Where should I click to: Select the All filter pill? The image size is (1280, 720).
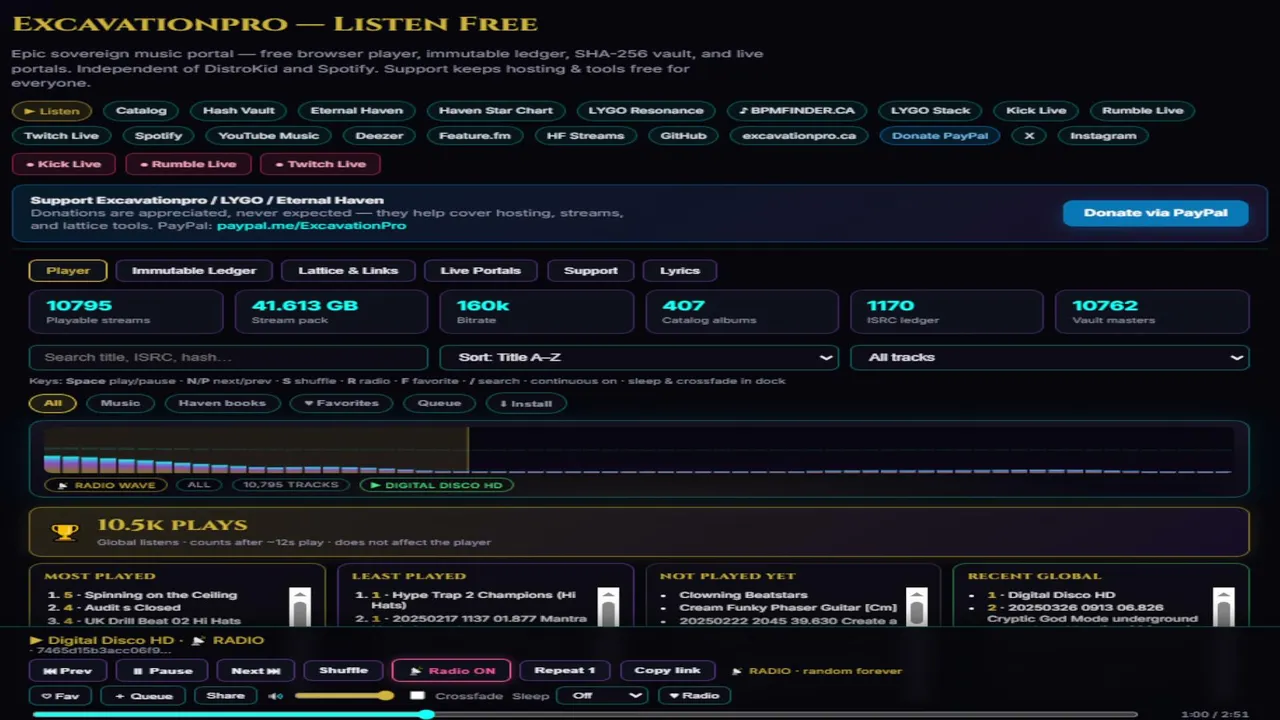[x=53, y=404]
